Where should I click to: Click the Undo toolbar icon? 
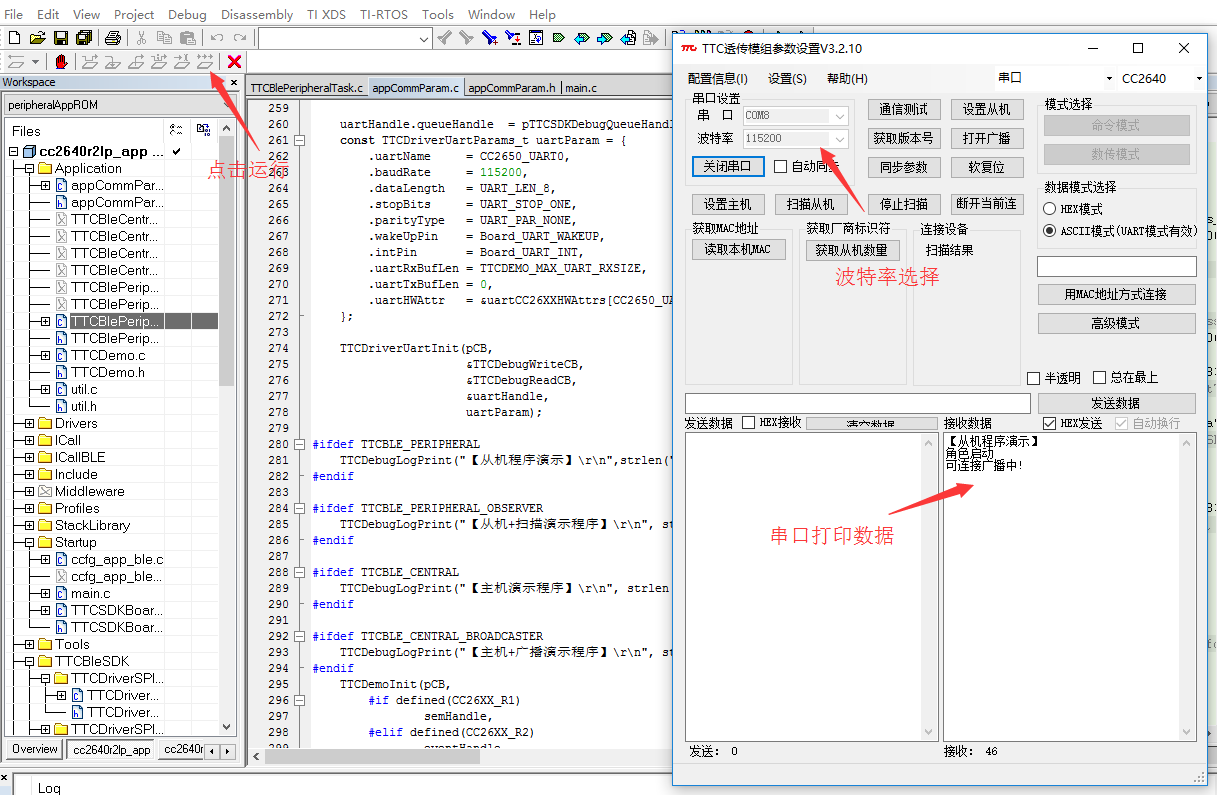coord(217,38)
